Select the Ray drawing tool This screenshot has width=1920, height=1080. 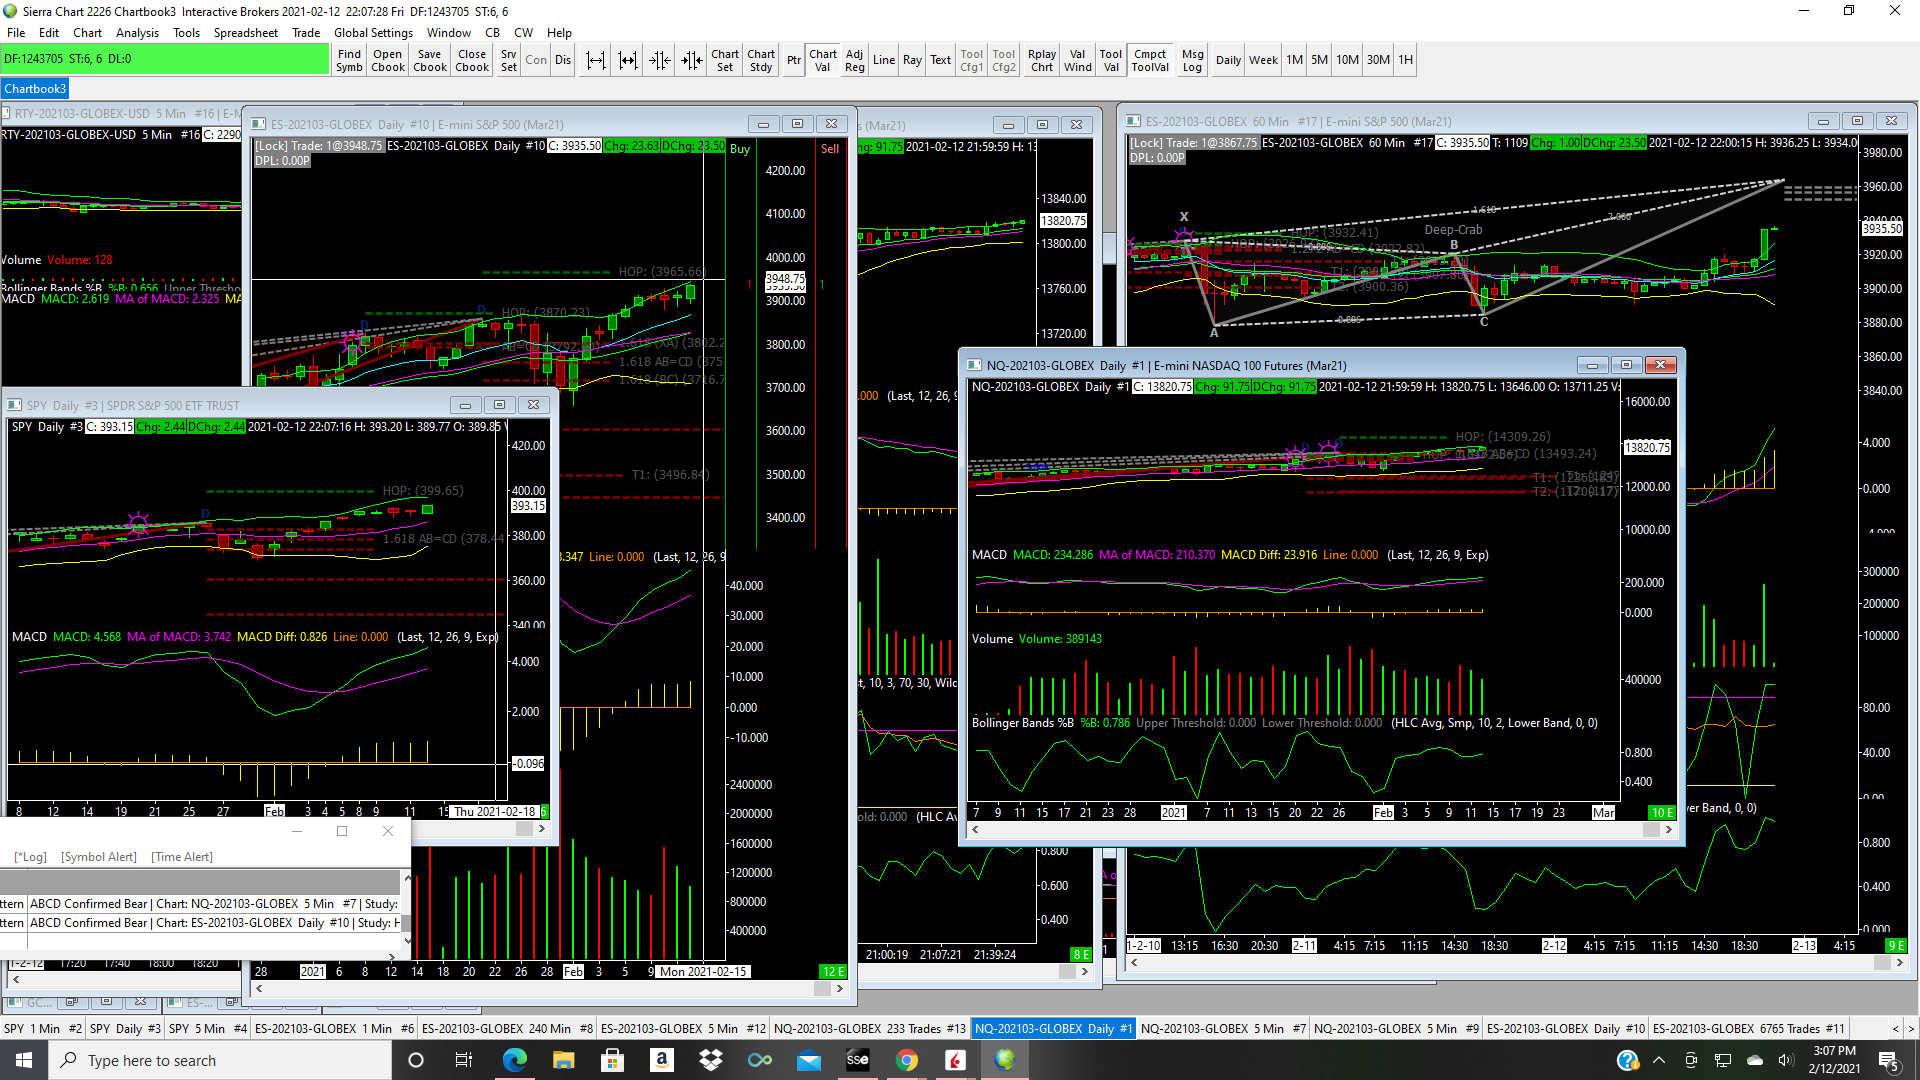(911, 60)
